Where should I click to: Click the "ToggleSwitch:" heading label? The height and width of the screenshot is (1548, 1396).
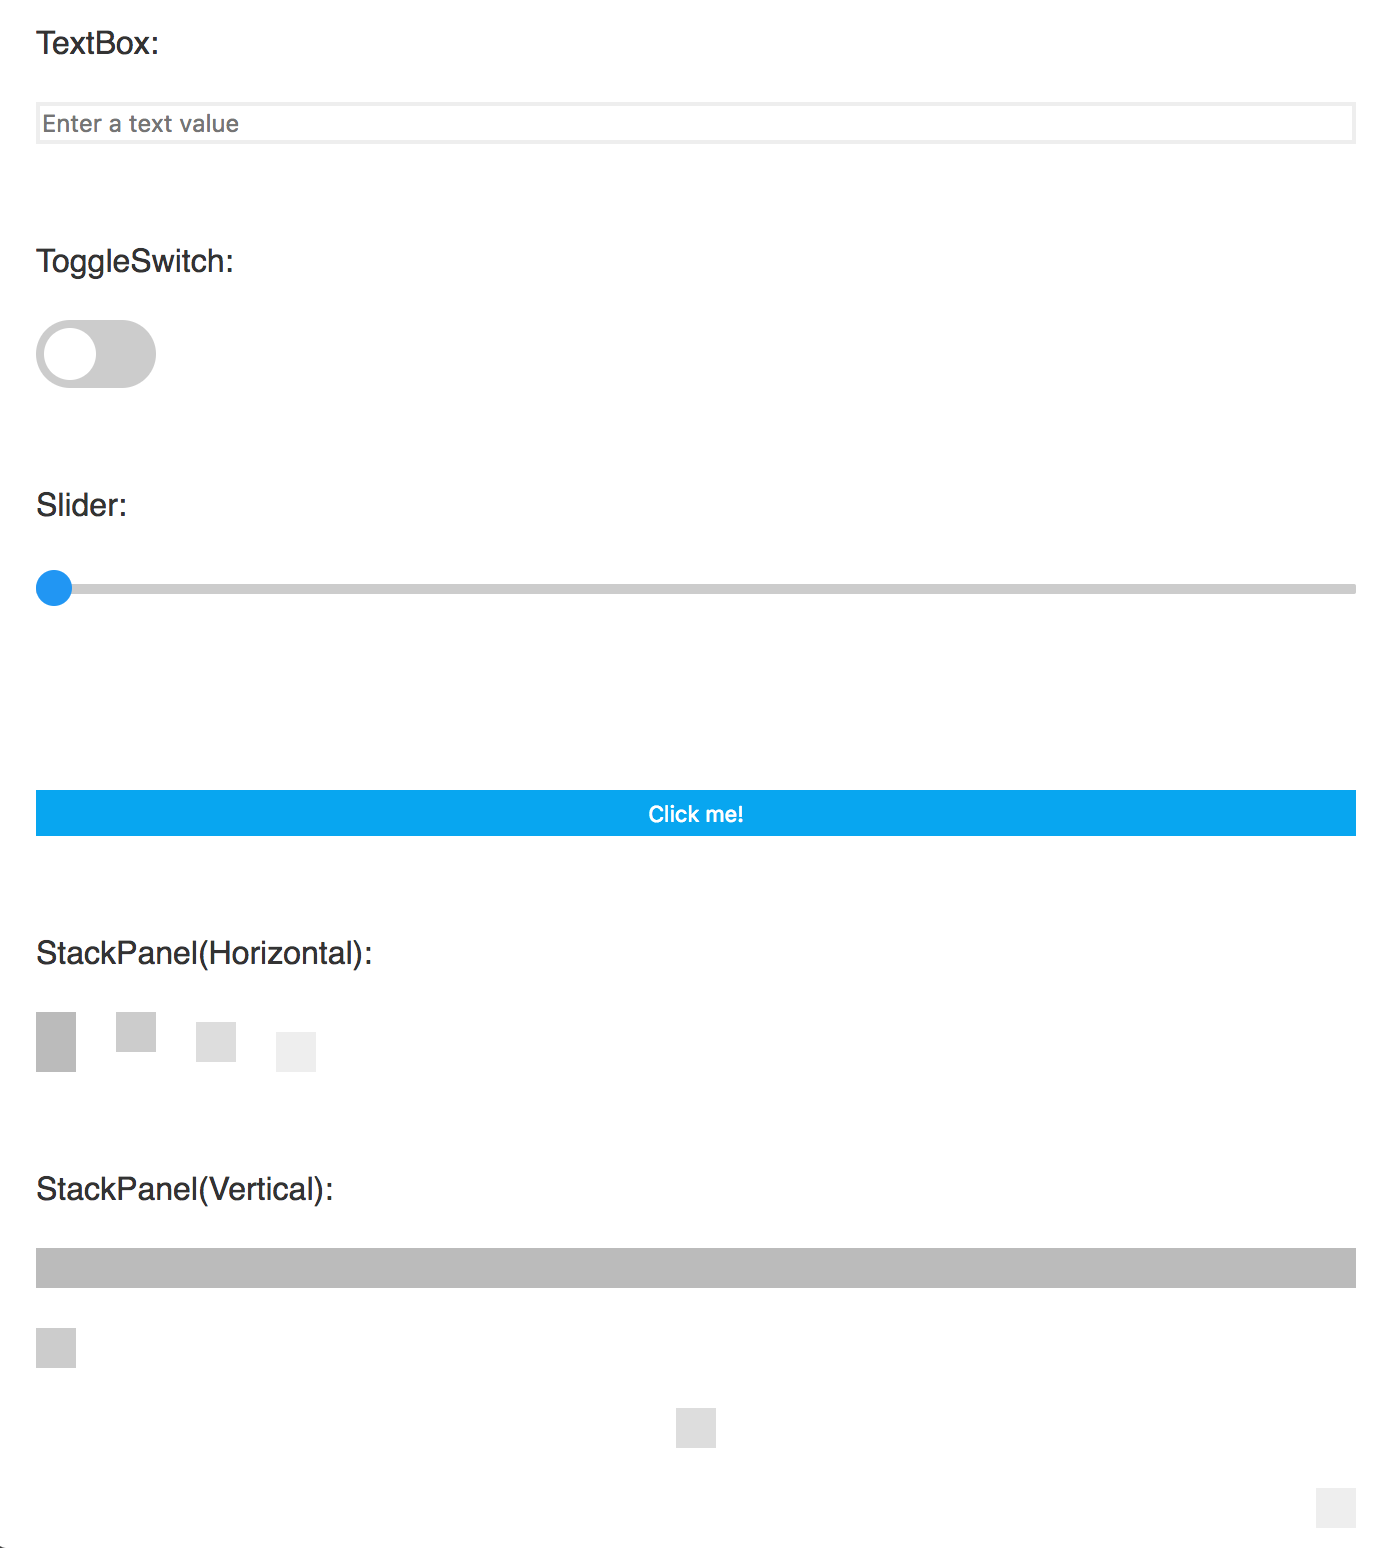tap(135, 261)
